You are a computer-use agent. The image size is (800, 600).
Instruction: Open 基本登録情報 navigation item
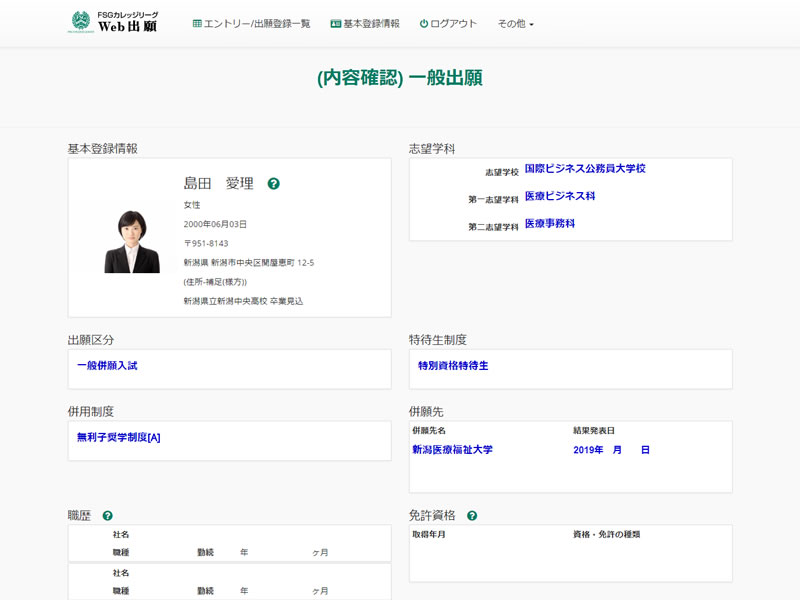[365, 23]
